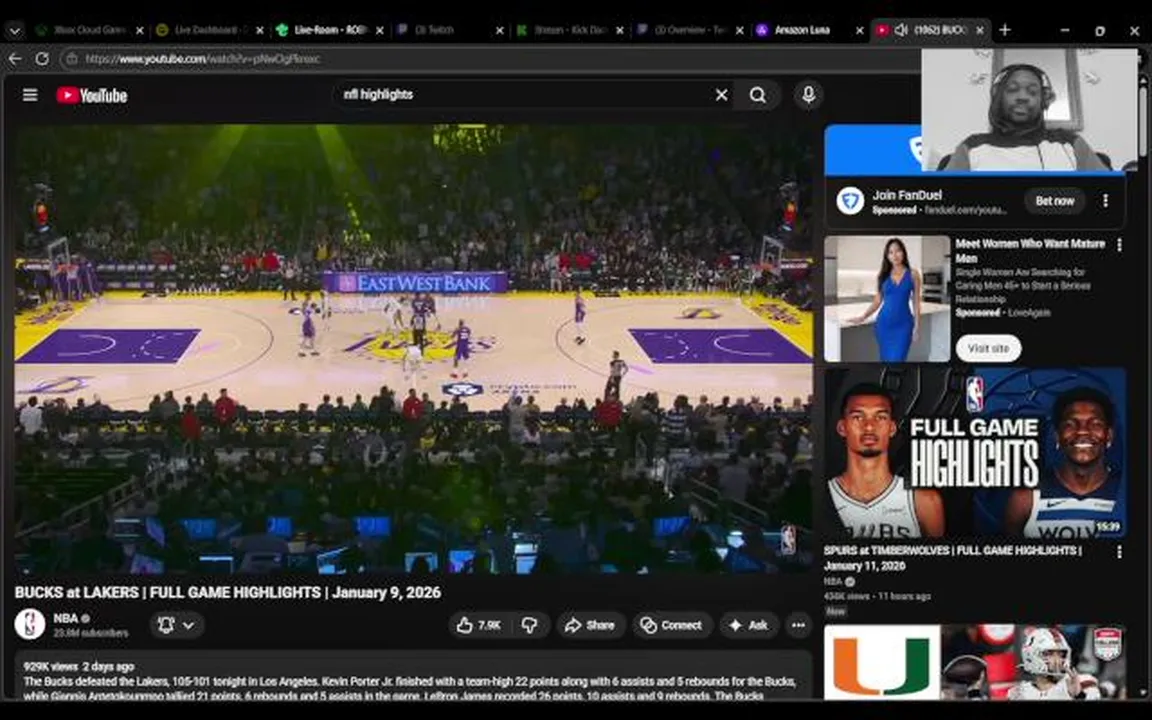Click the Ask button
Image resolution: width=1152 pixels, height=720 pixels.
749,625
